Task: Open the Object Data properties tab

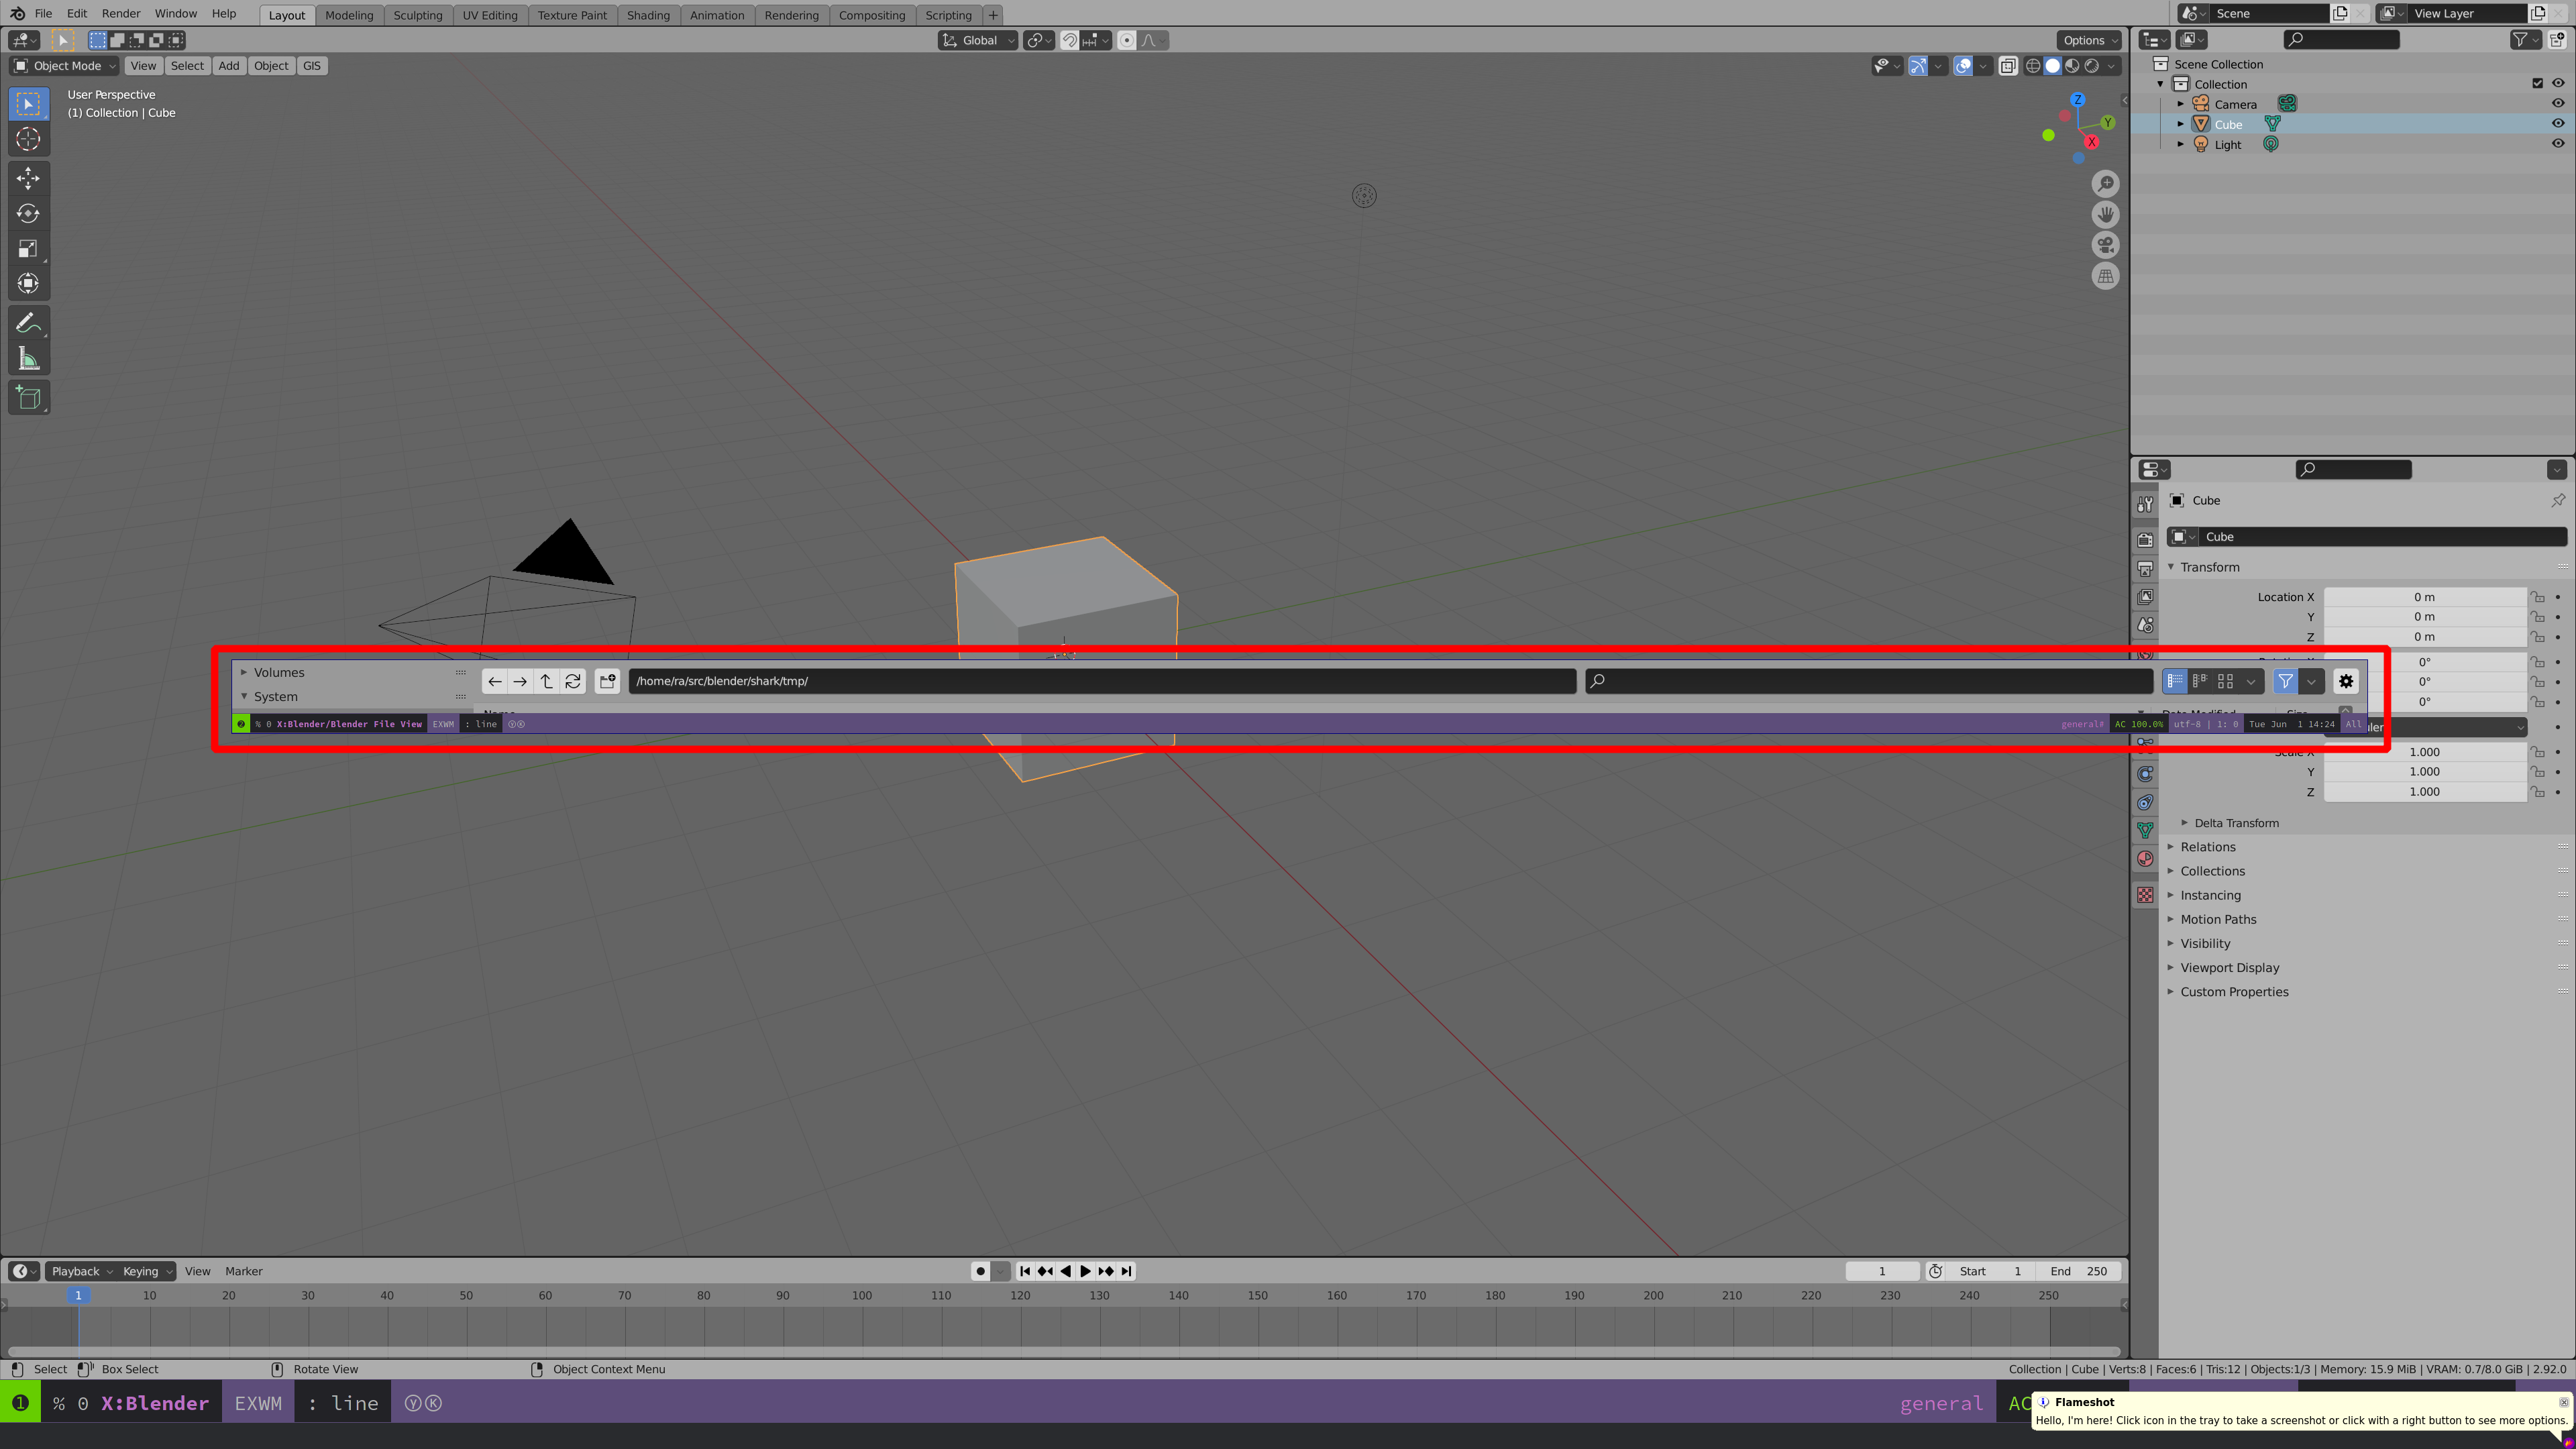Action: pyautogui.click(x=2145, y=830)
